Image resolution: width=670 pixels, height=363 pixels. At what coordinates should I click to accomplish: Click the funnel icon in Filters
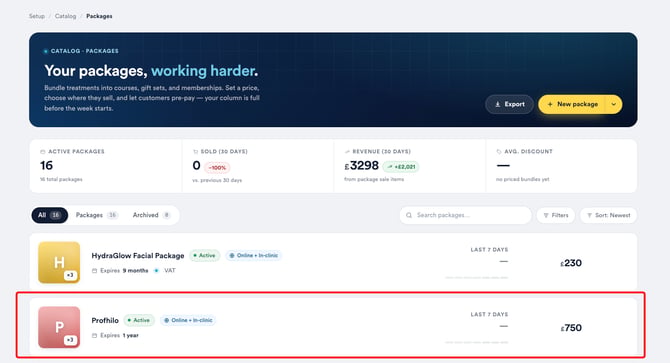point(546,216)
